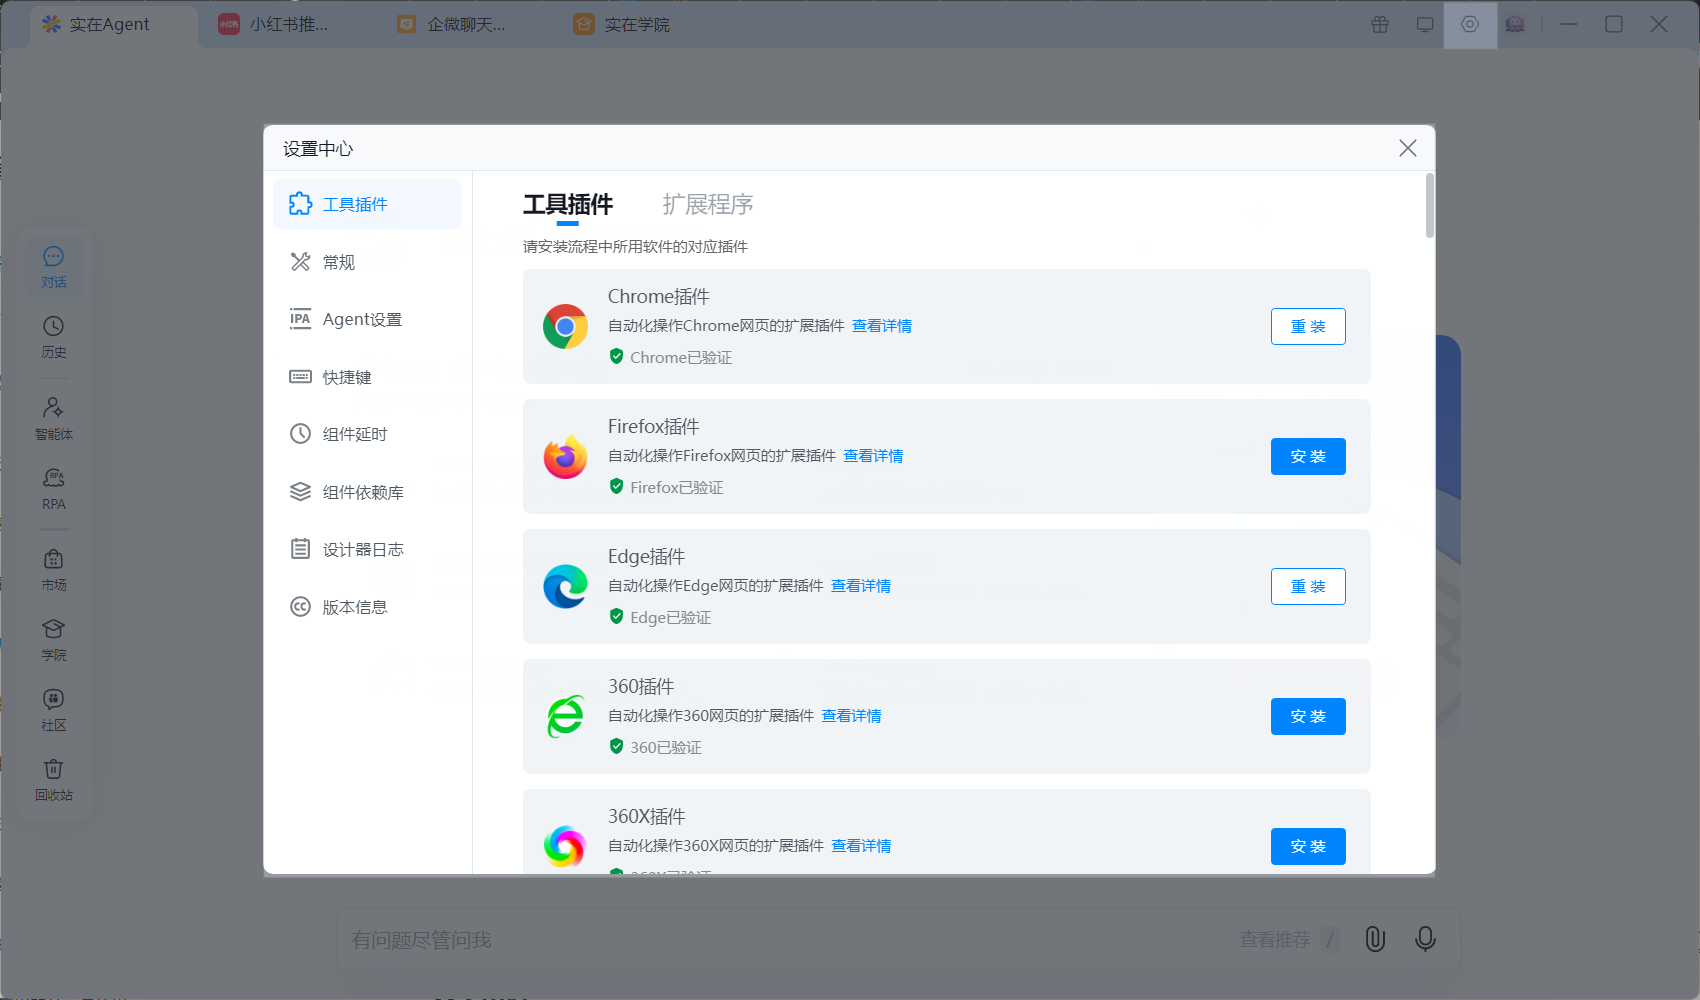Click the keyboard 快捷键 icon
1700x1000 pixels.
click(300, 377)
